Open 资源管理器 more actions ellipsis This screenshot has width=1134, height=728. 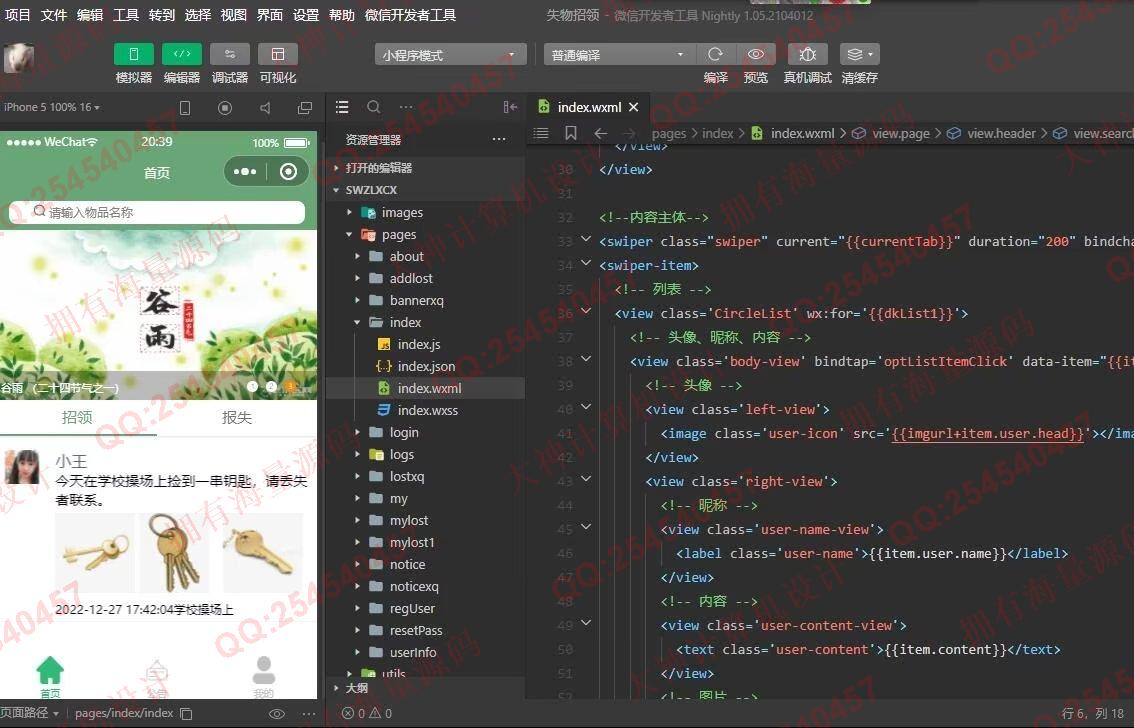click(499, 140)
